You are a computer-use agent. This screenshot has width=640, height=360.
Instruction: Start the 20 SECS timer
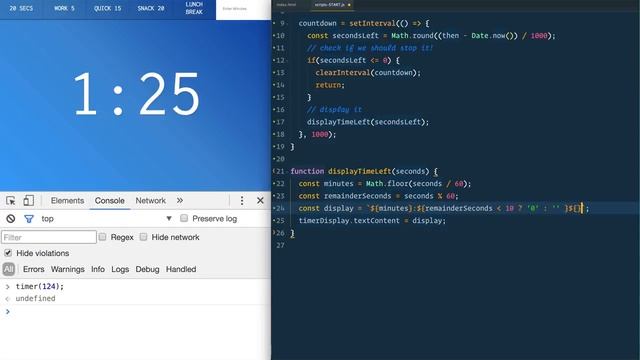(x=21, y=8)
